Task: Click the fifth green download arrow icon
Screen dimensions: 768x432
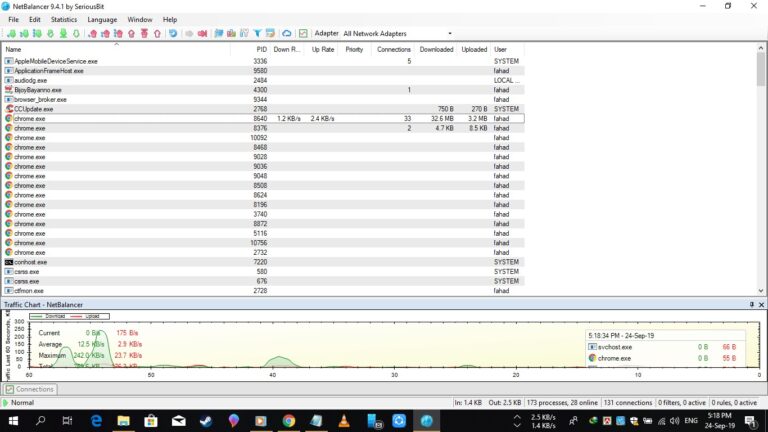Action: (x=63, y=33)
